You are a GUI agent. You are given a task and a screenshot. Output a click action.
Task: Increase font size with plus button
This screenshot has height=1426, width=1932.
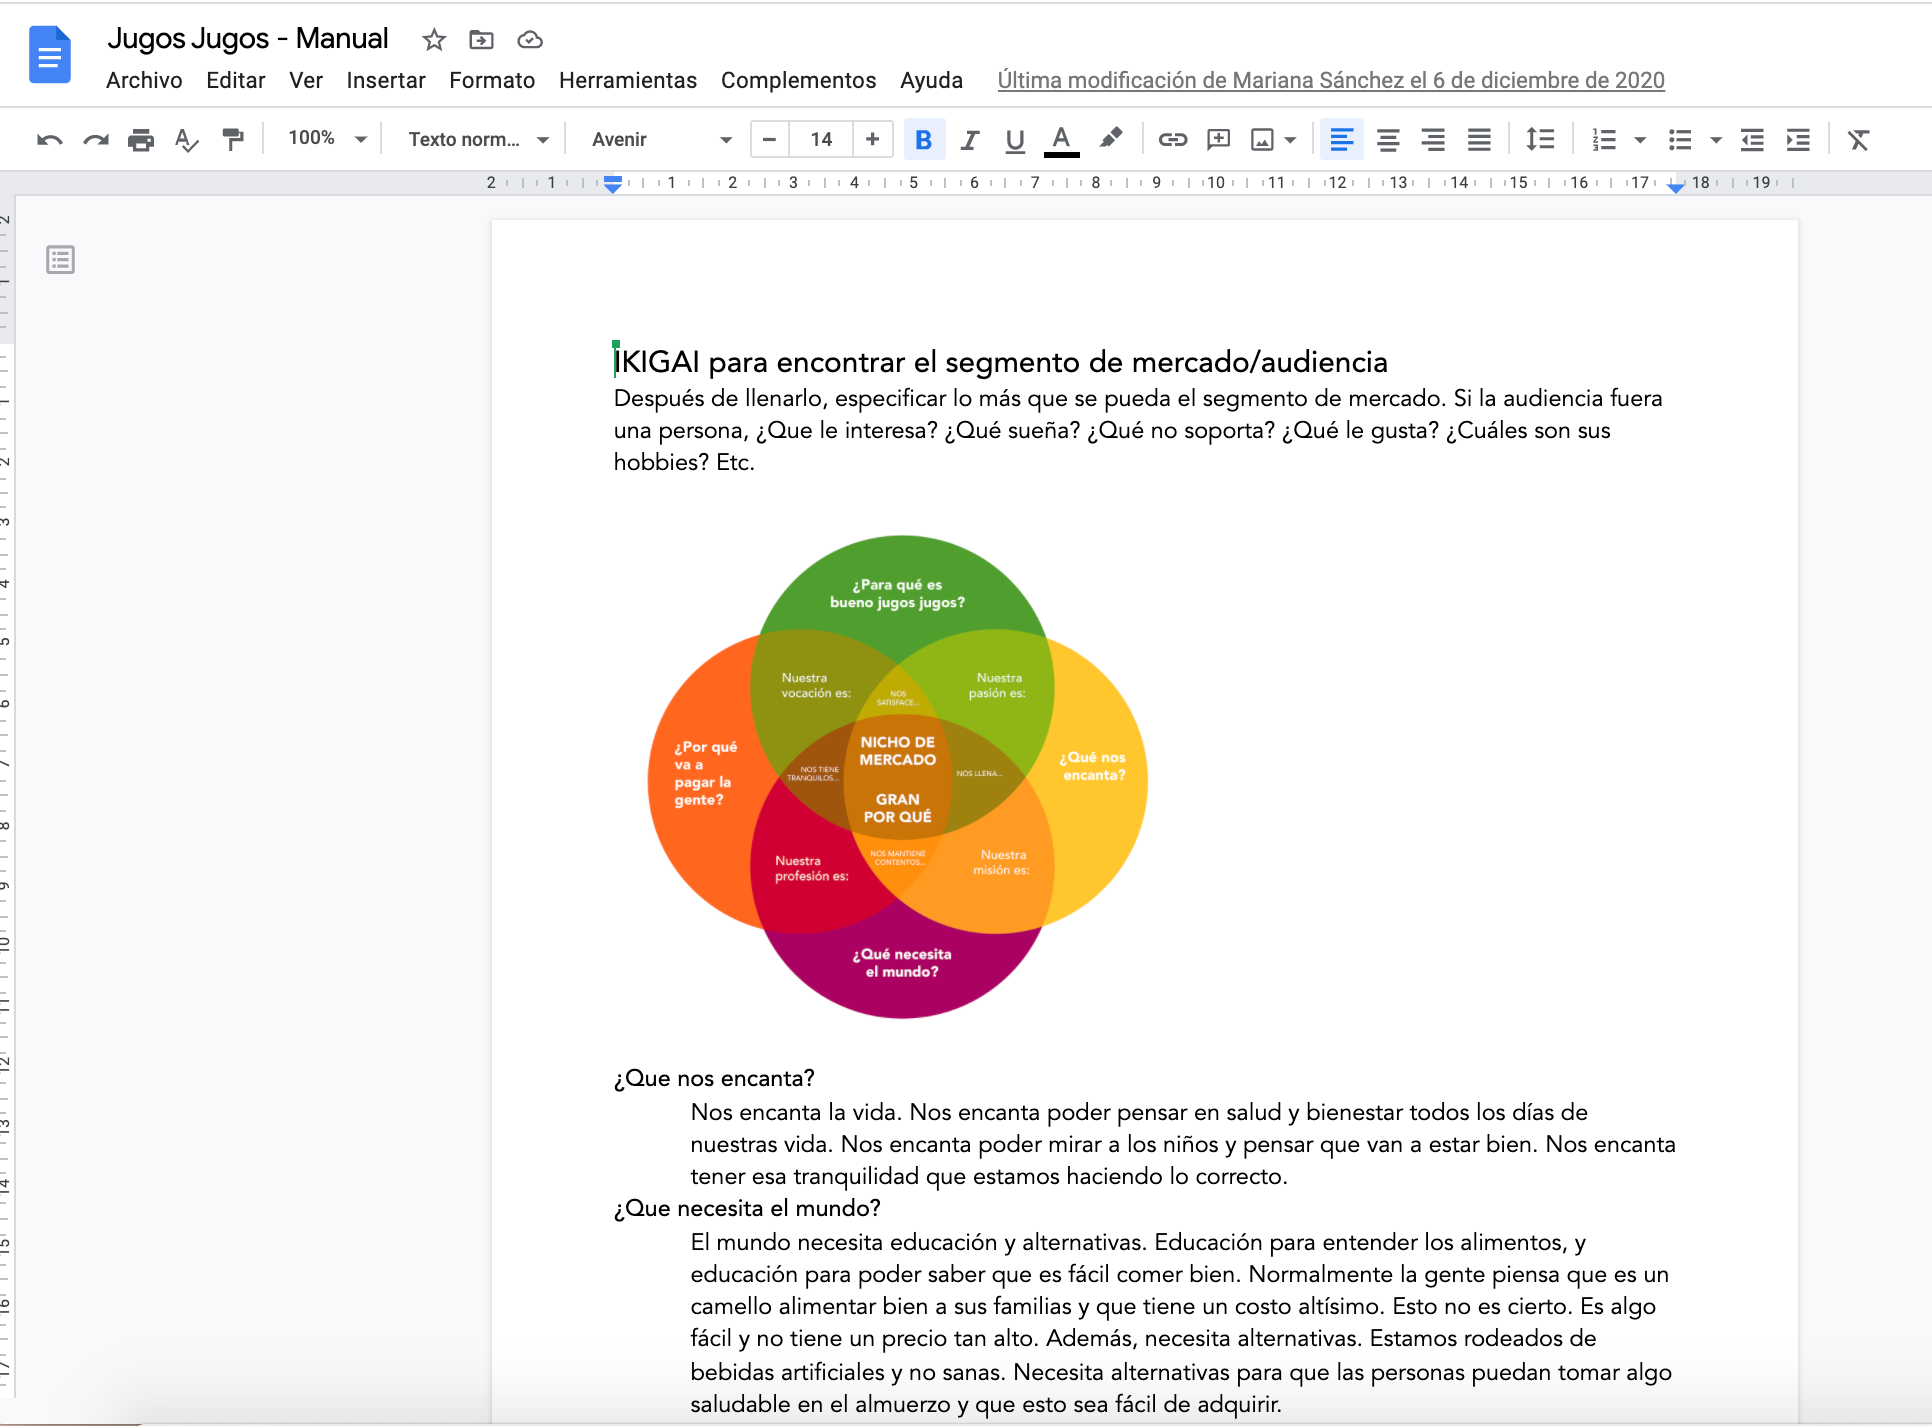tap(872, 140)
